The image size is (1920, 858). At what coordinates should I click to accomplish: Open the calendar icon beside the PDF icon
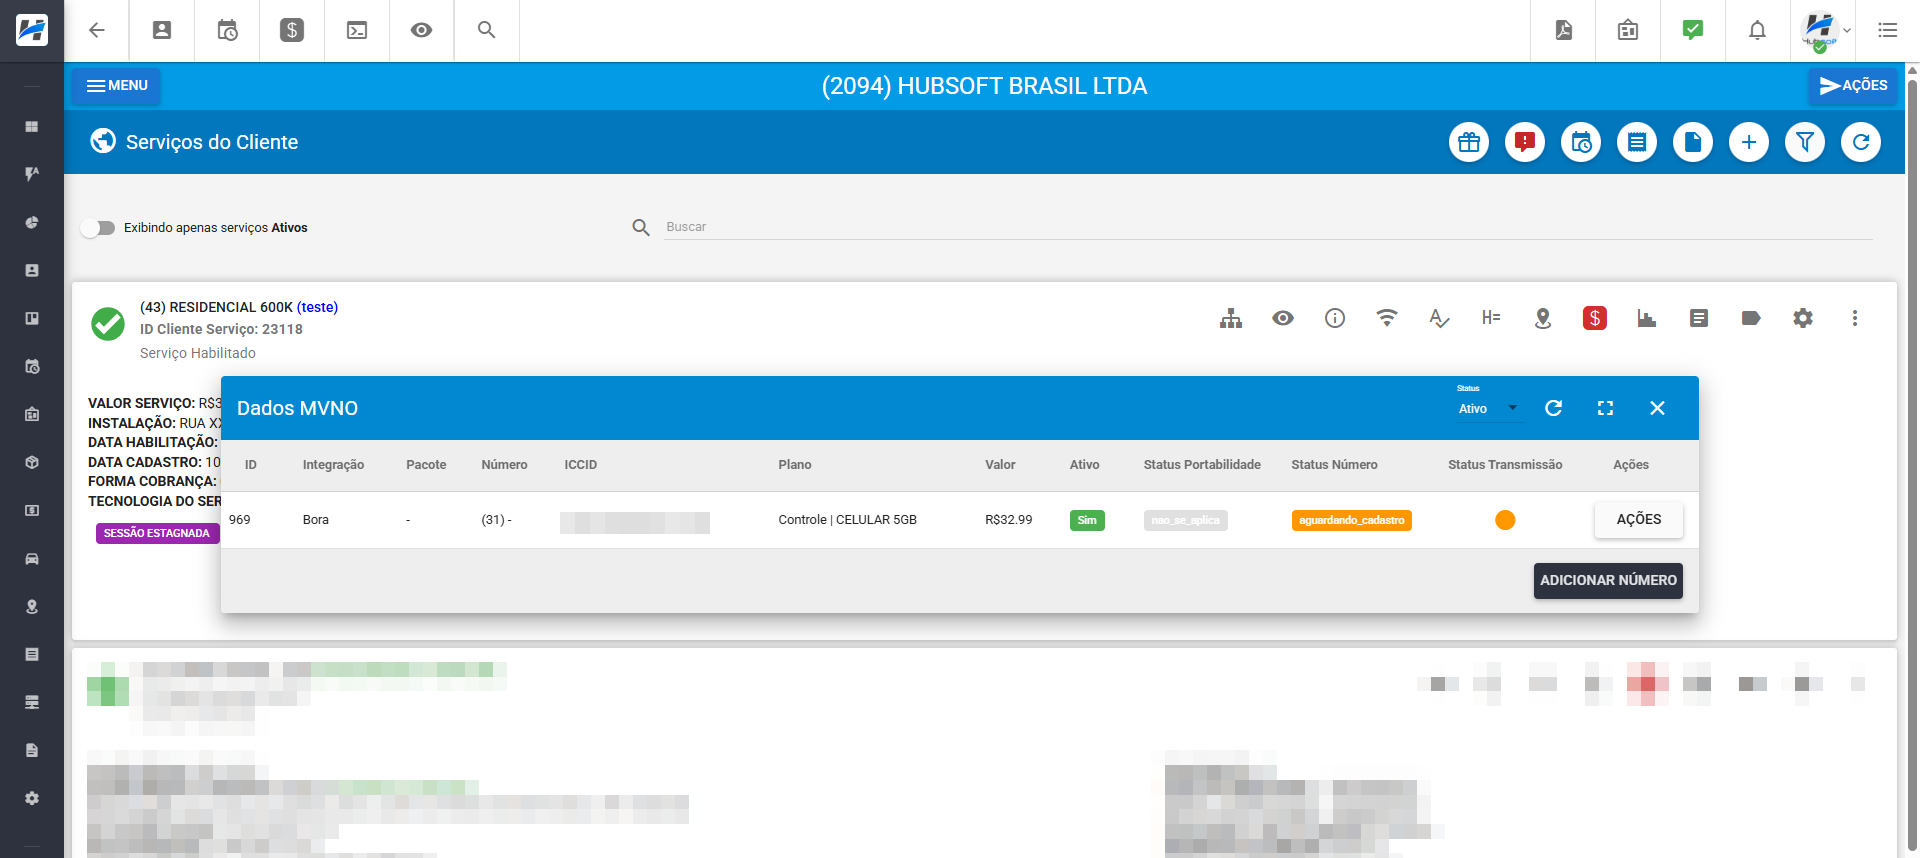click(1628, 30)
